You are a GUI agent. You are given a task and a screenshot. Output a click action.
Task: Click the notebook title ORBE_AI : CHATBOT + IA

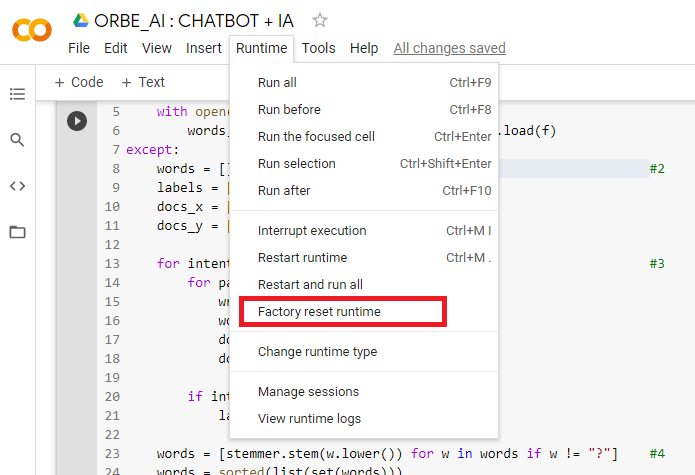click(194, 21)
